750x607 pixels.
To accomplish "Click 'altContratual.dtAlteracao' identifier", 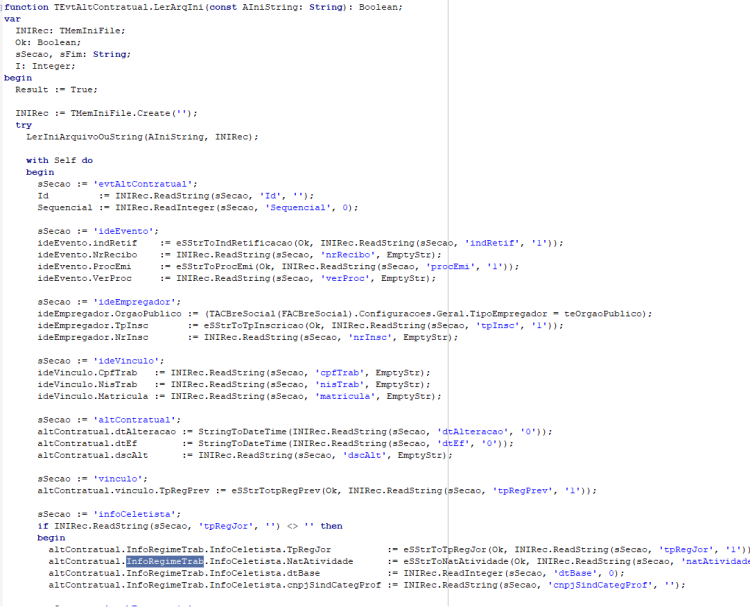I will [107, 431].
